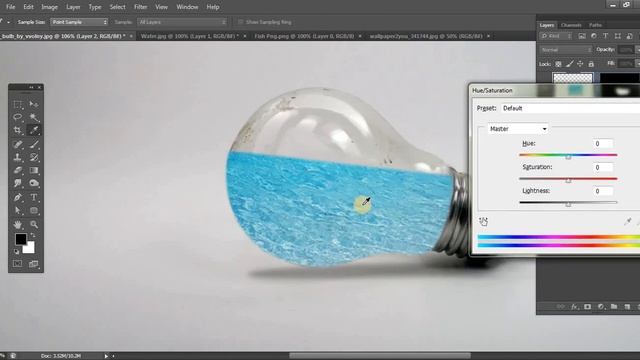
Task: Create new layer group folder
Action: [x=614, y=307]
